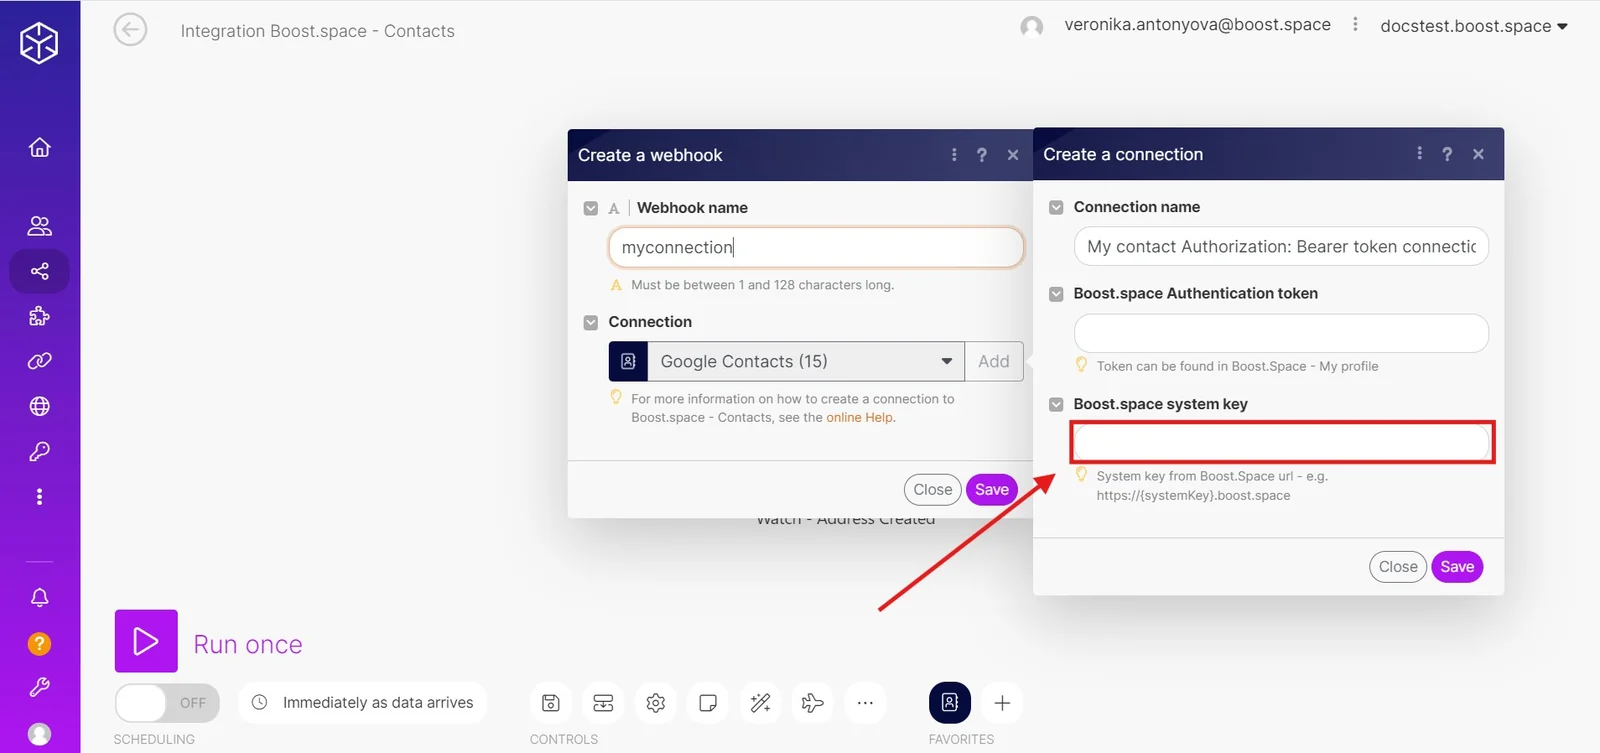Open the Team users icon in sidebar
Viewport: 1600px width, 753px height.
coord(39,226)
